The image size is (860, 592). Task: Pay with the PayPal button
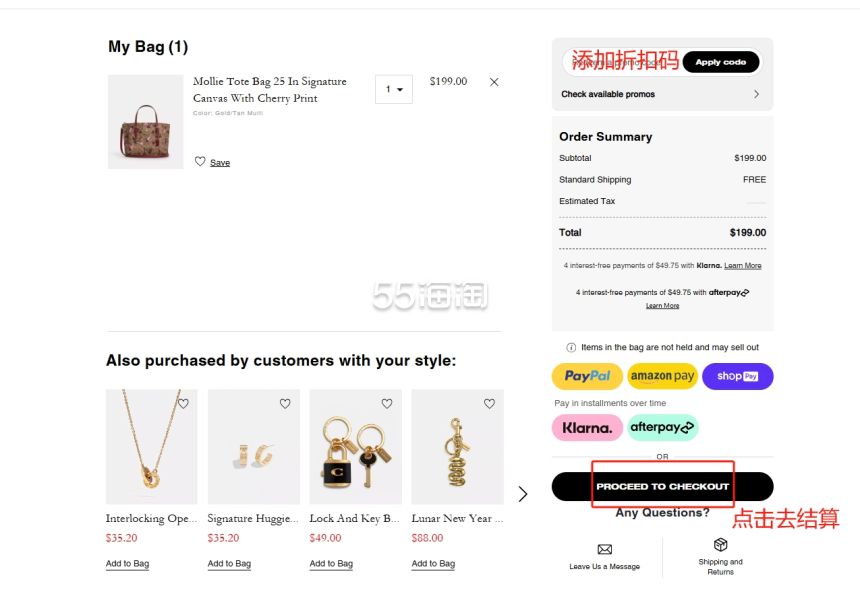pos(587,376)
